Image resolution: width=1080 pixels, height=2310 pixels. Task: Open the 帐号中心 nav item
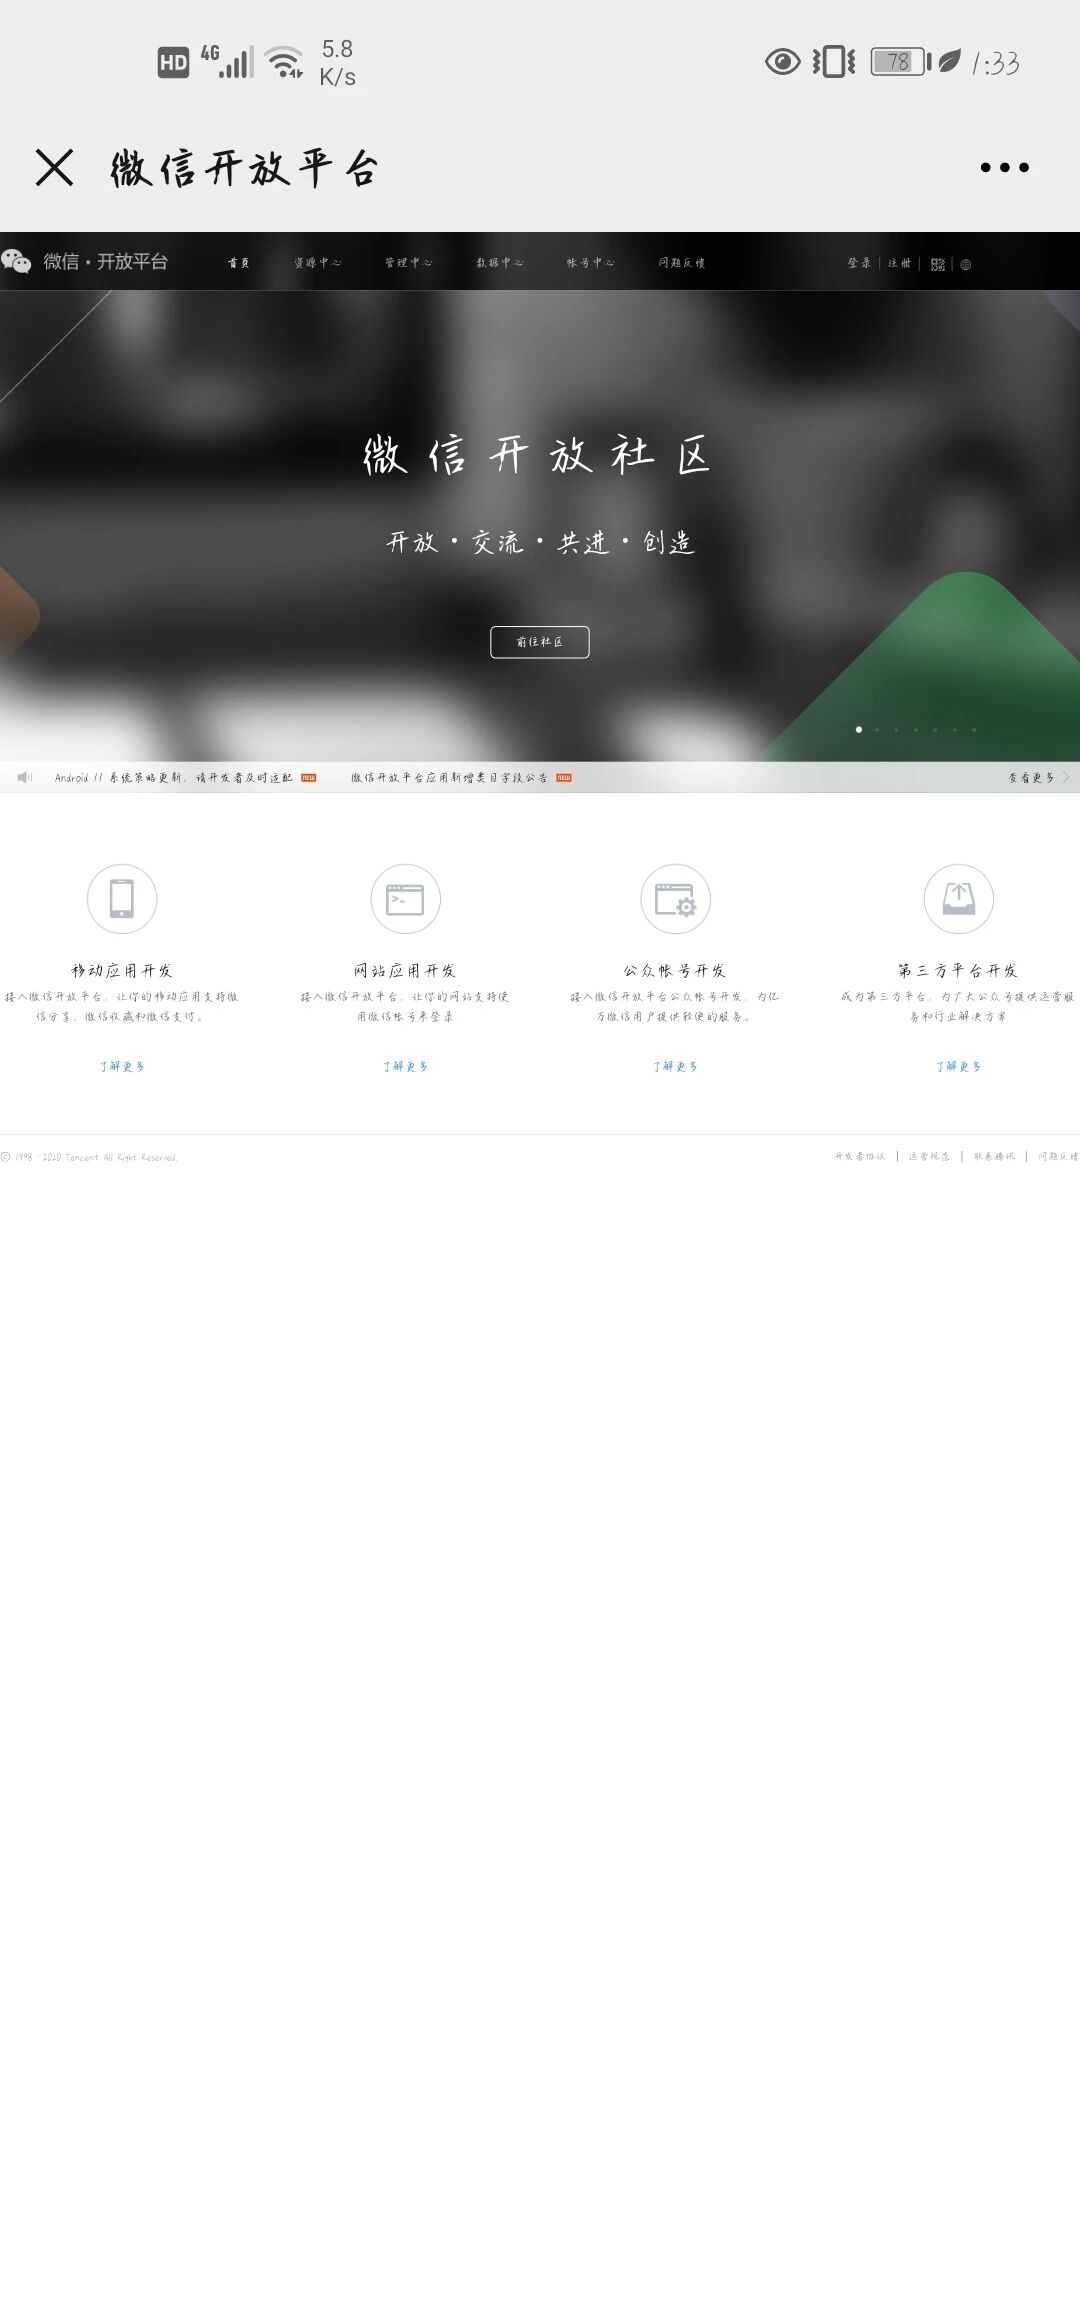(x=591, y=263)
